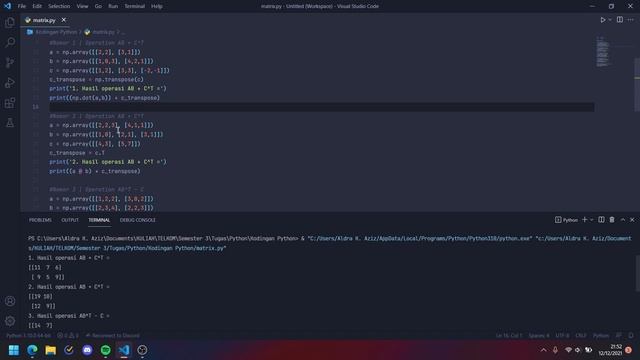This screenshot has height=360, width=640.
Task: Switch to the DEBUG CONSOLE tab
Action: pyautogui.click(x=138, y=220)
